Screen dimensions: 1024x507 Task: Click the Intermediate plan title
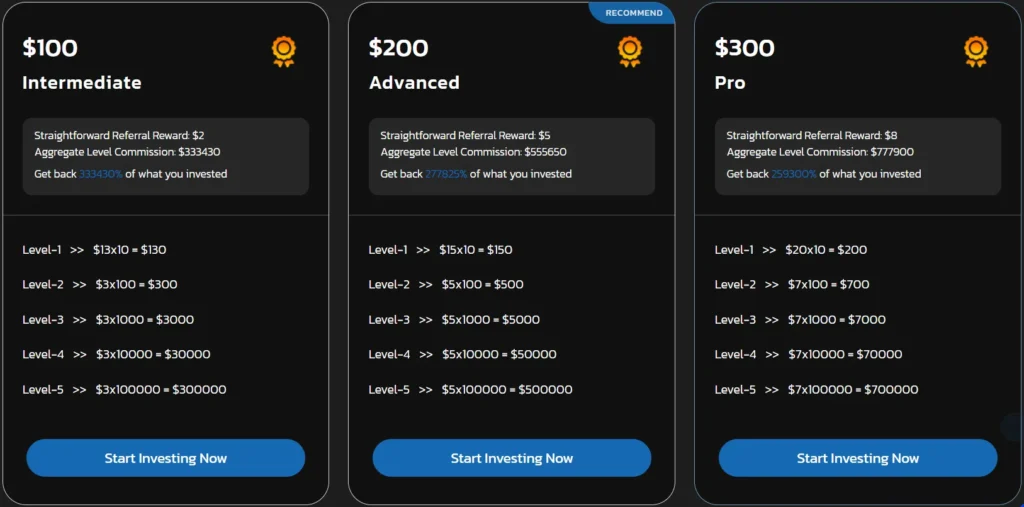pos(82,83)
